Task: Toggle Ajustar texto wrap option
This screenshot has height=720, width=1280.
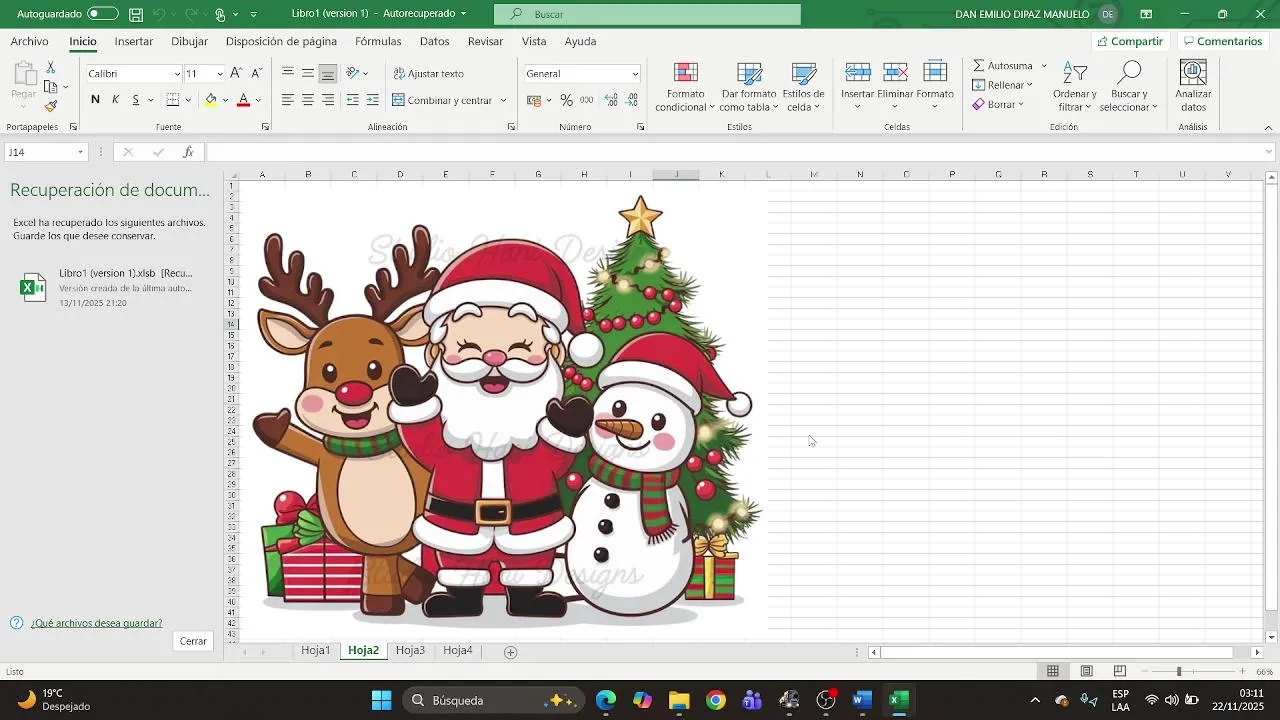Action: pyautogui.click(x=428, y=73)
